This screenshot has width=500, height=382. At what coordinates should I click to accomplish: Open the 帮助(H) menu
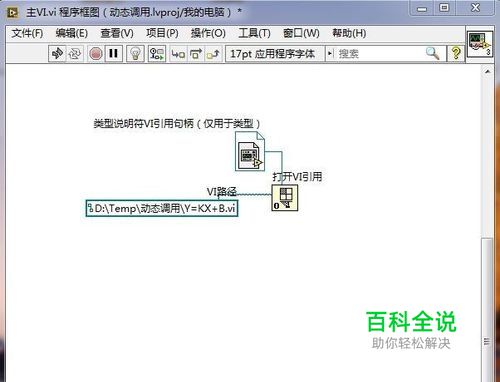pyautogui.click(x=349, y=33)
